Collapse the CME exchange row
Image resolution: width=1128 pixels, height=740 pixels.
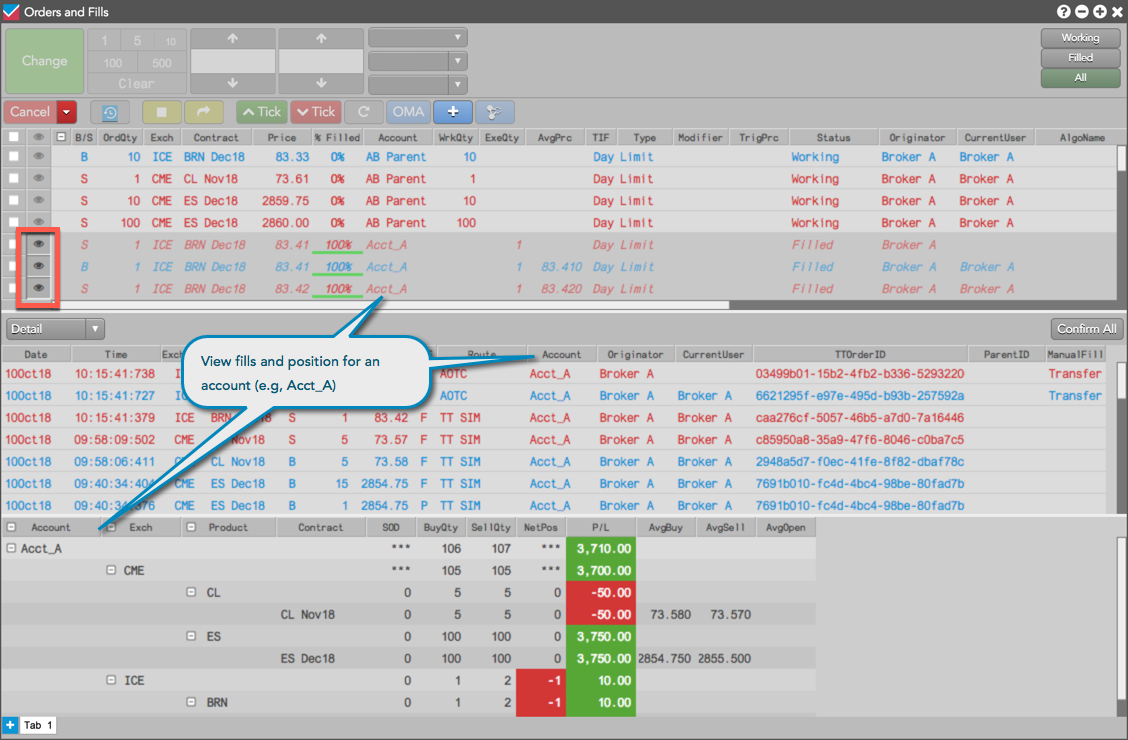tap(111, 570)
